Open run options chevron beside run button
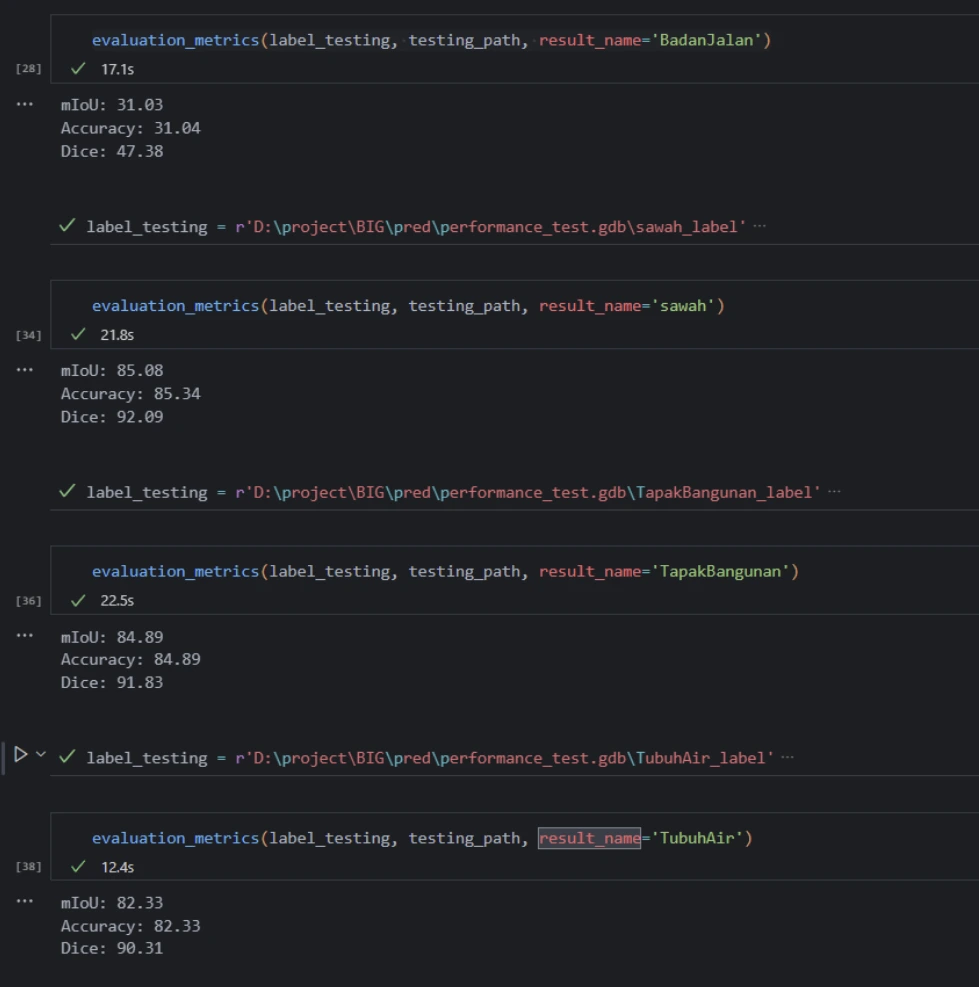Viewport: 979px width, 987px height. point(41,755)
